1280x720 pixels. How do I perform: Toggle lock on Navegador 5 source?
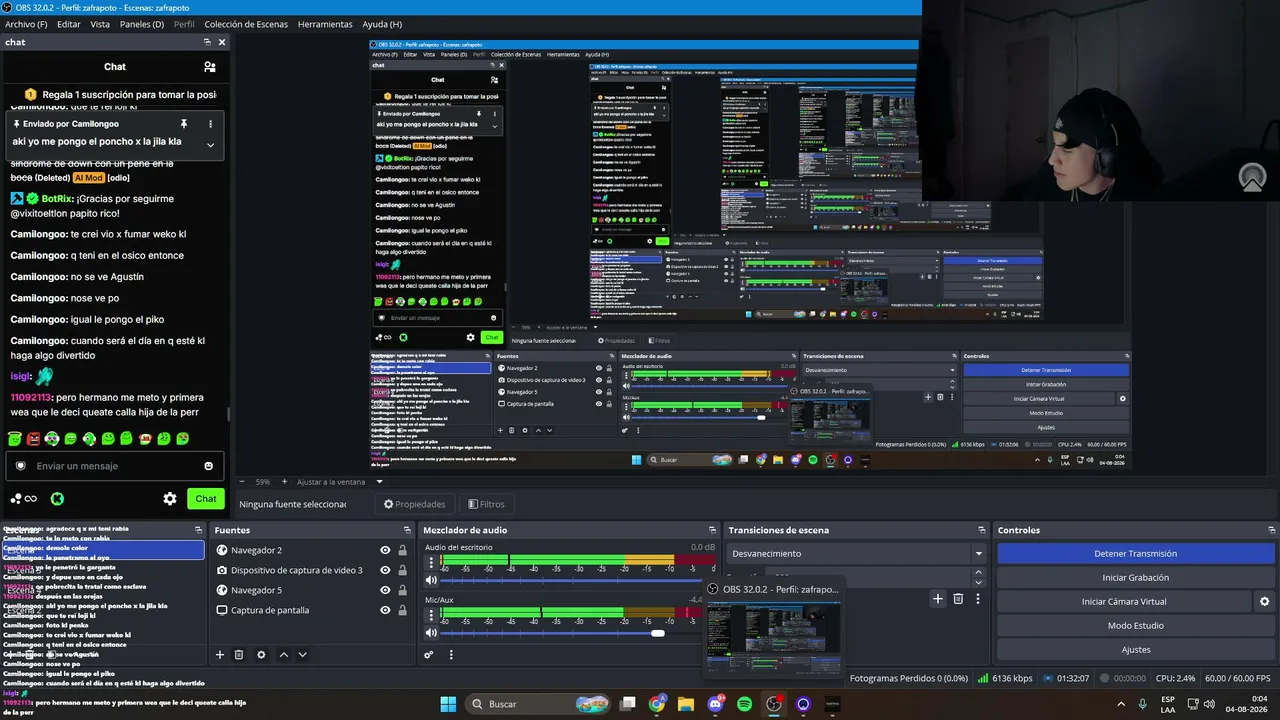pos(402,590)
